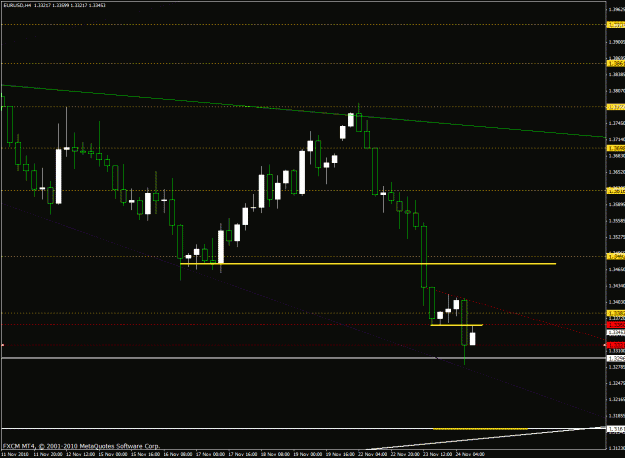Click the 1.3714 price scale value
This screenshot has width=625, height=458.
[617, 139]
